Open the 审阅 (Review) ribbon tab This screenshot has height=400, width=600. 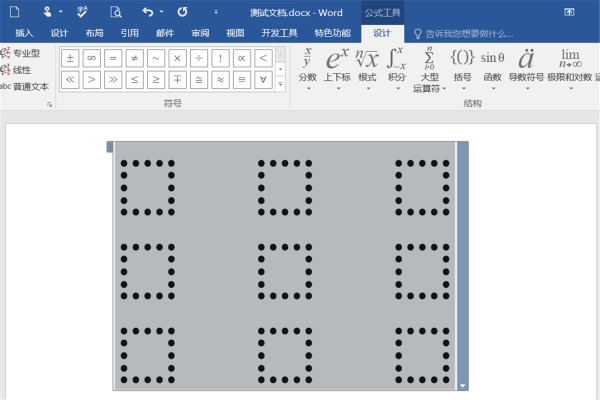point(200,32)
